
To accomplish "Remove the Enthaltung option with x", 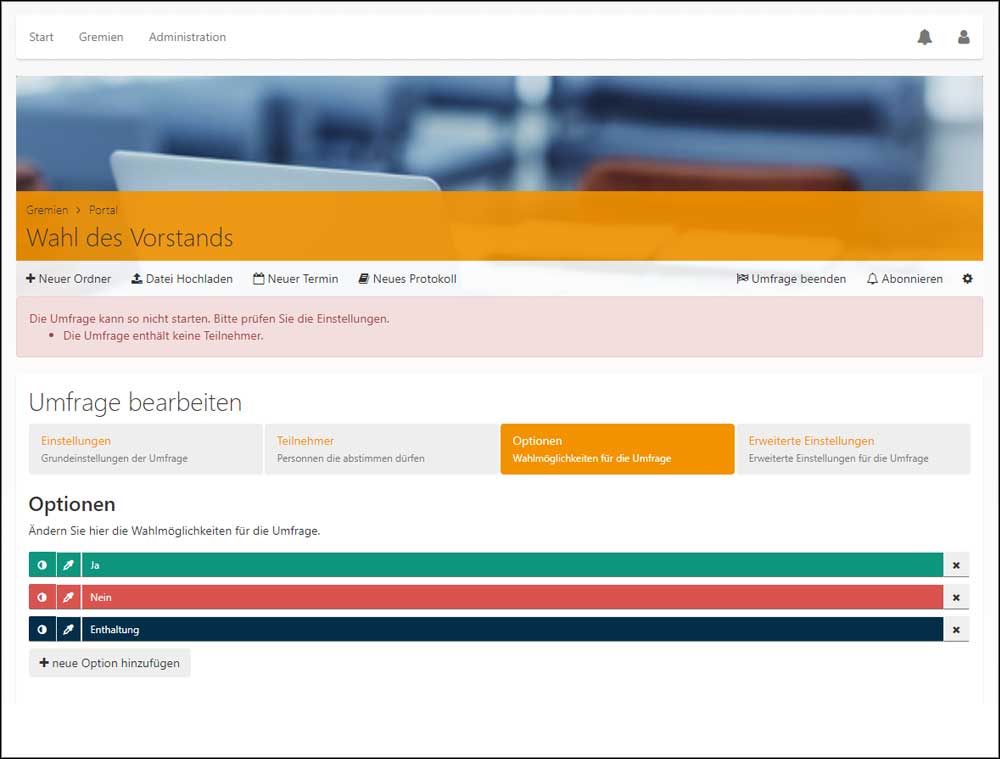I will click(956, 630).
